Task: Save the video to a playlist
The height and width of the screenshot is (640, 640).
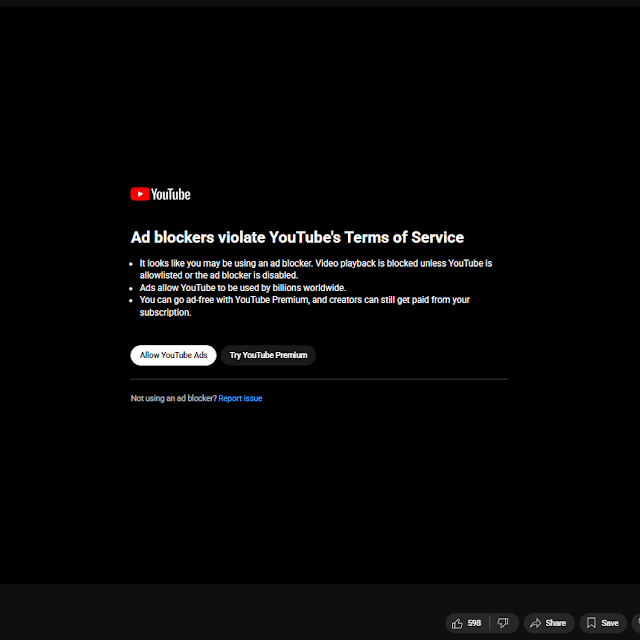Action: [603, 623]
